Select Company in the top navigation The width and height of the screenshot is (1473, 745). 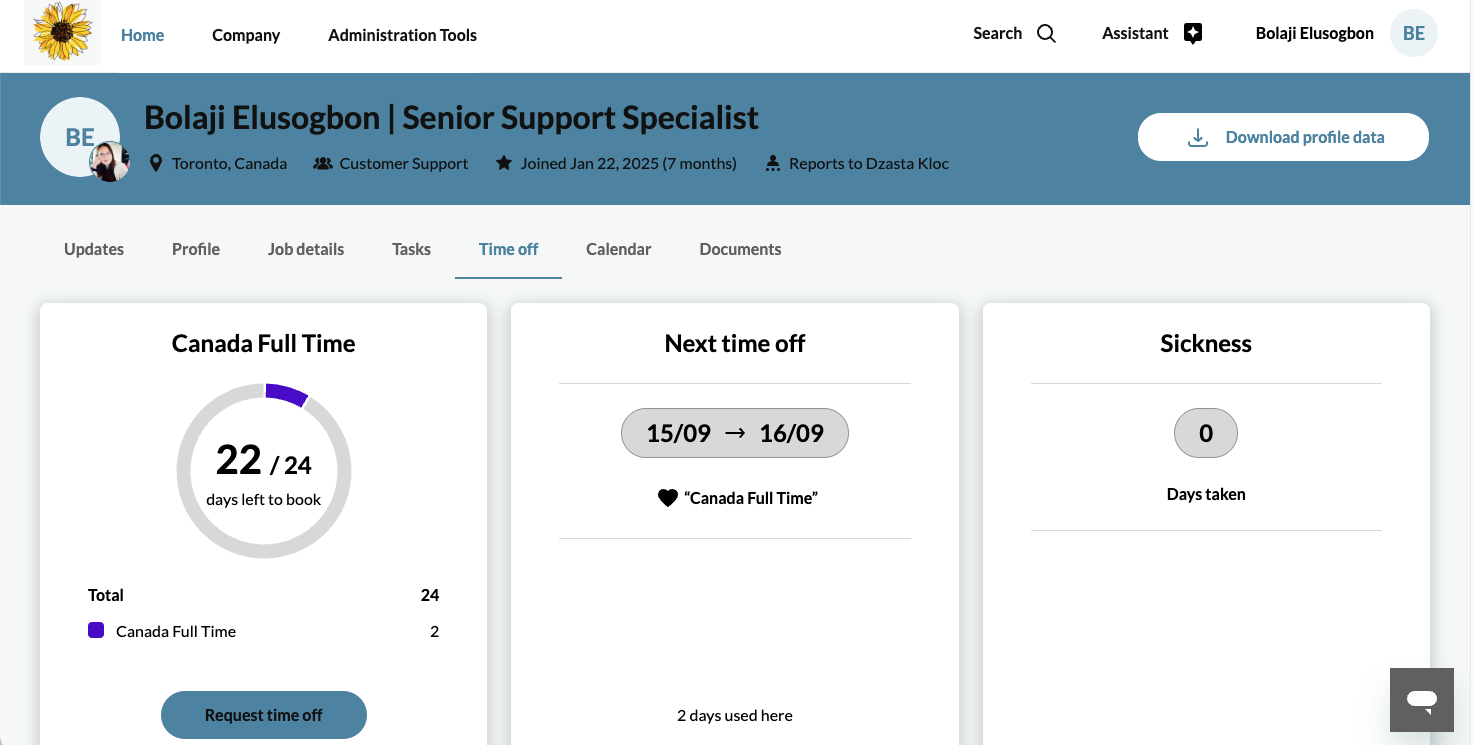coord(245,34)
